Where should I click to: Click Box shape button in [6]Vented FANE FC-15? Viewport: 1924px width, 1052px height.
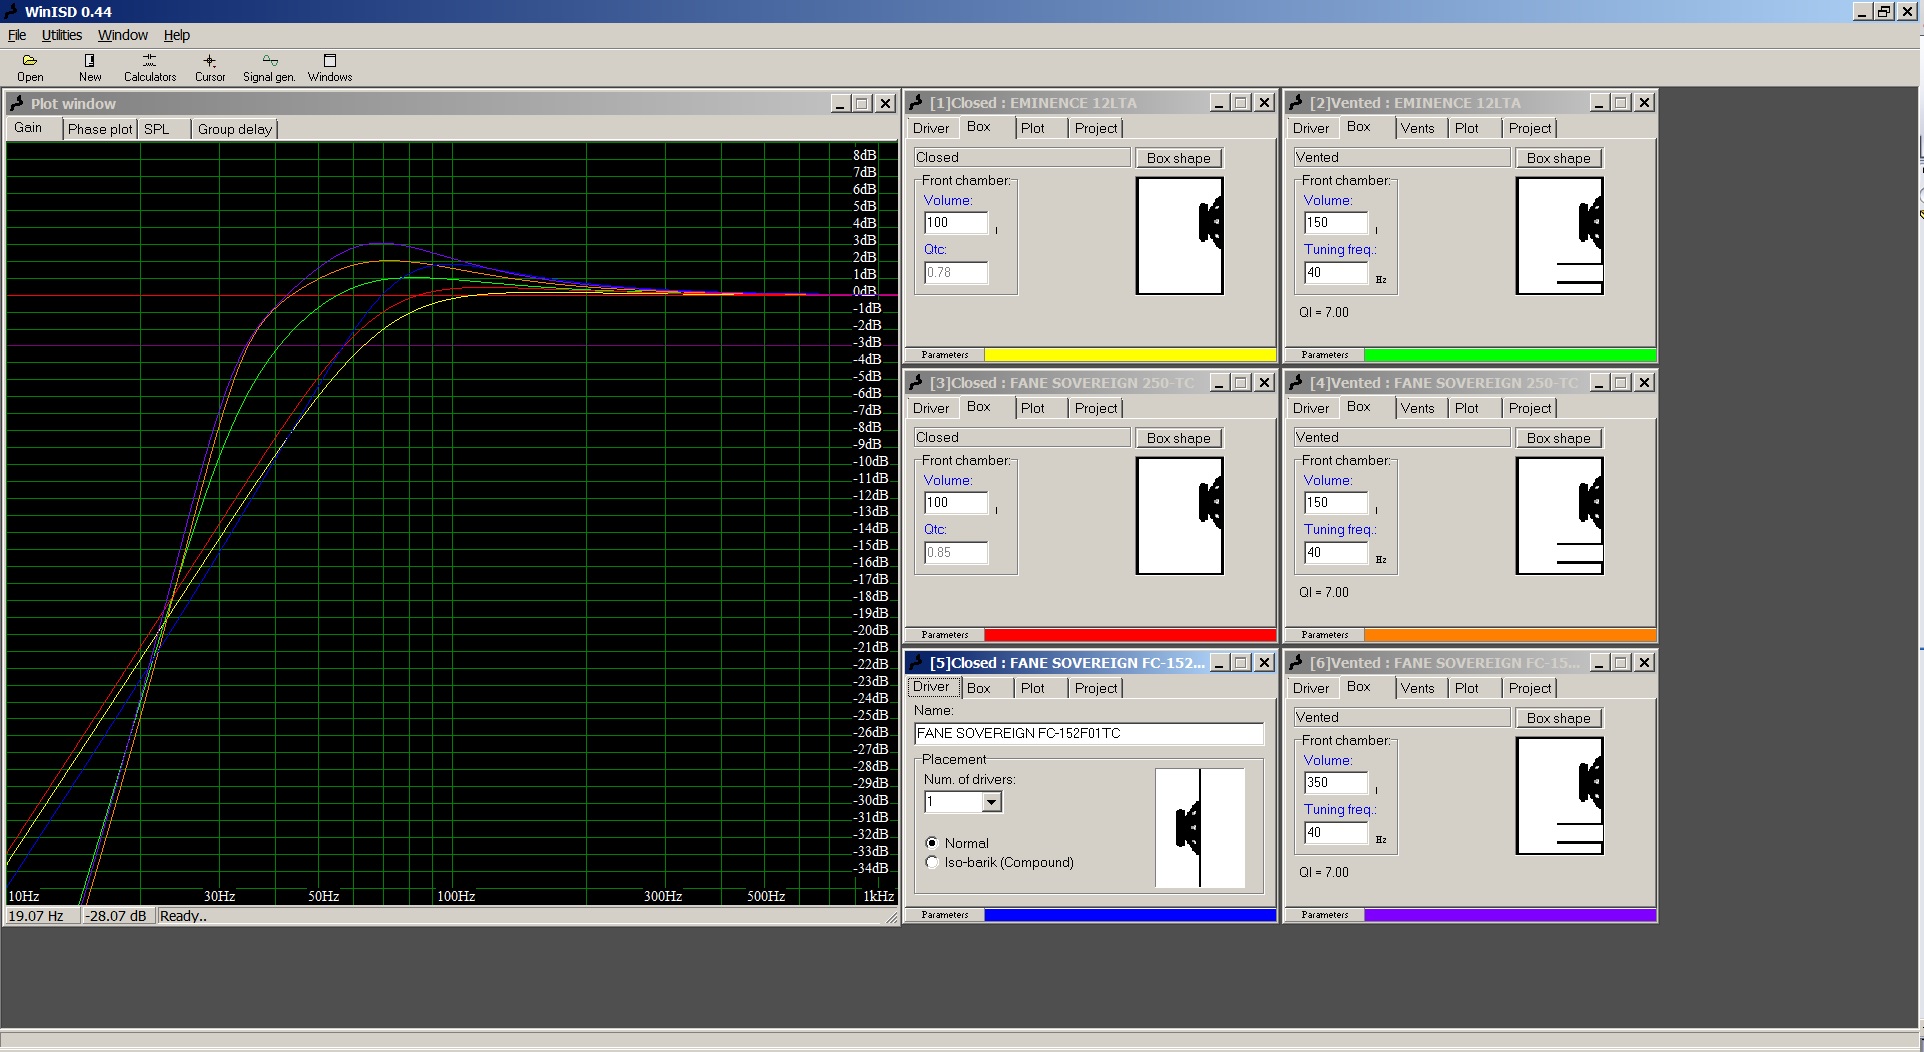1558,718
